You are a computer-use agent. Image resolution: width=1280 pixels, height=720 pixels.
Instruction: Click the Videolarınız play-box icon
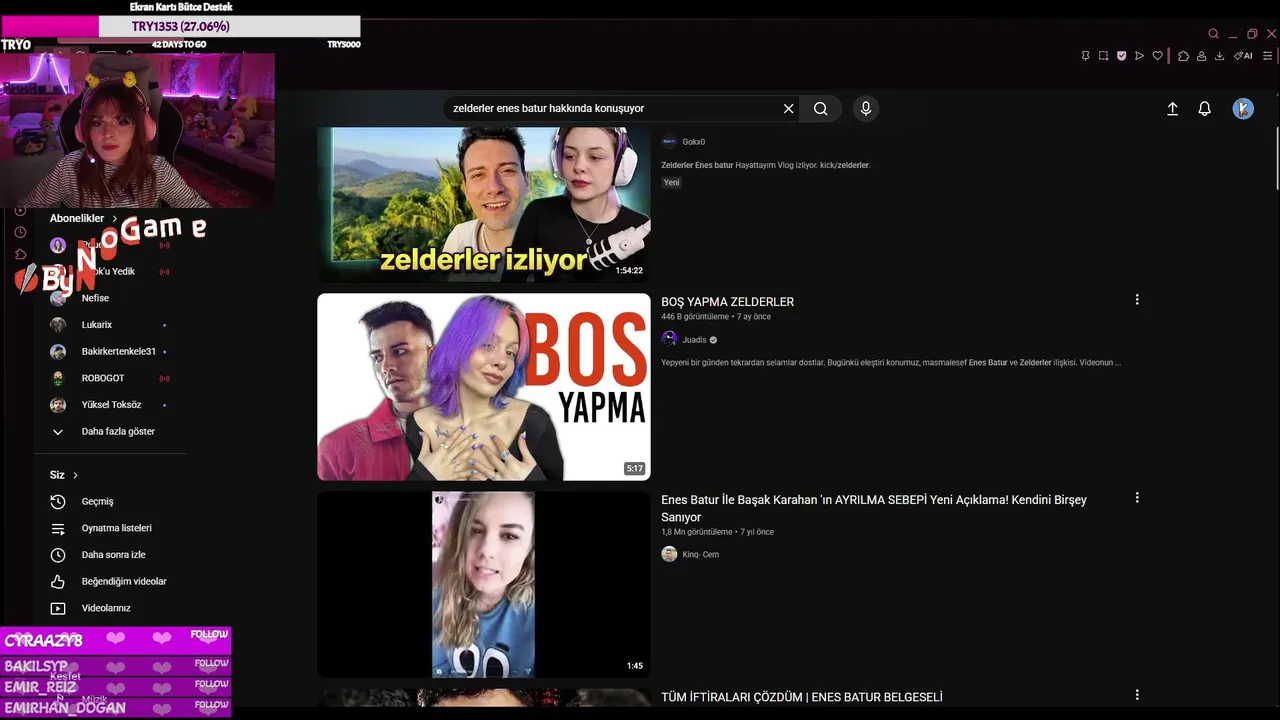[x=58, y=608]
